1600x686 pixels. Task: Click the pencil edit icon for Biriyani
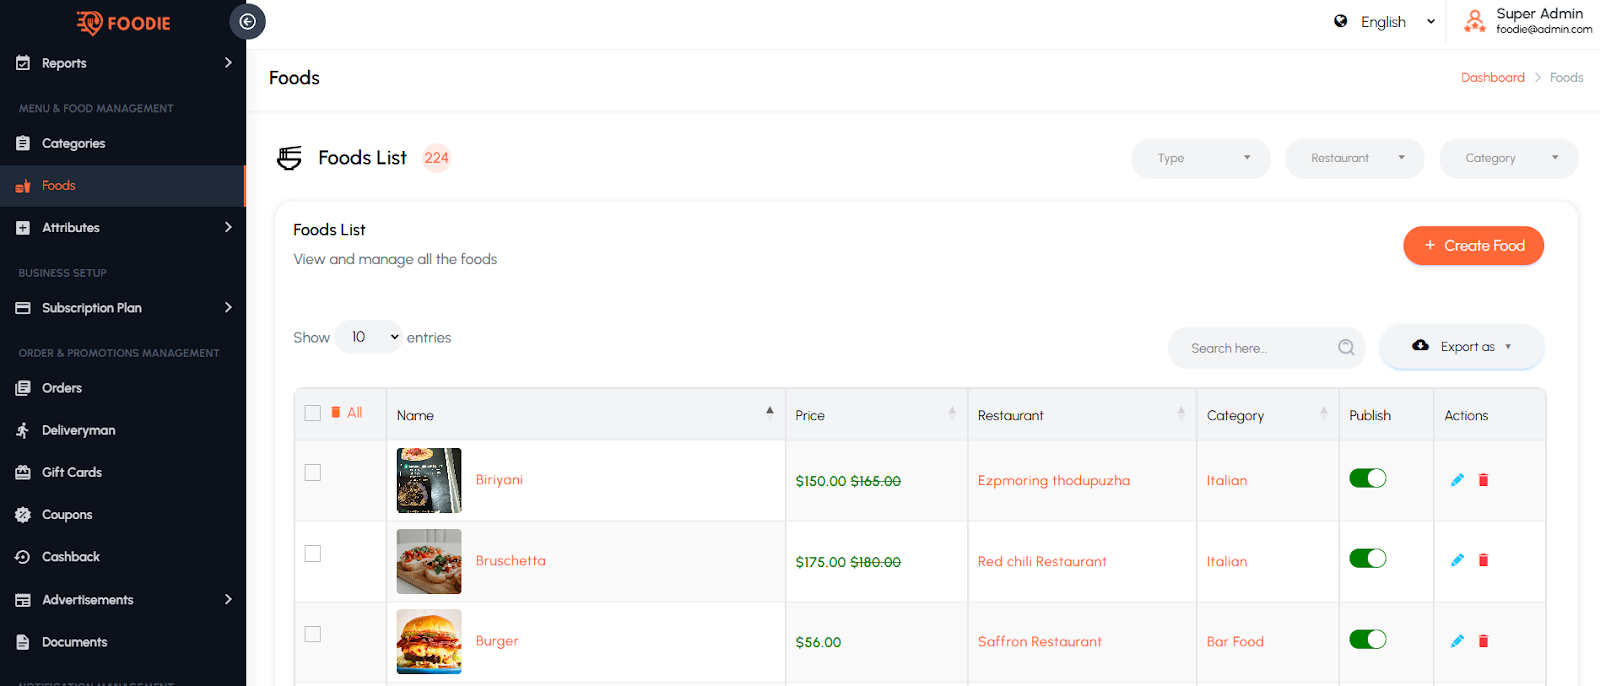point(1457,480)
